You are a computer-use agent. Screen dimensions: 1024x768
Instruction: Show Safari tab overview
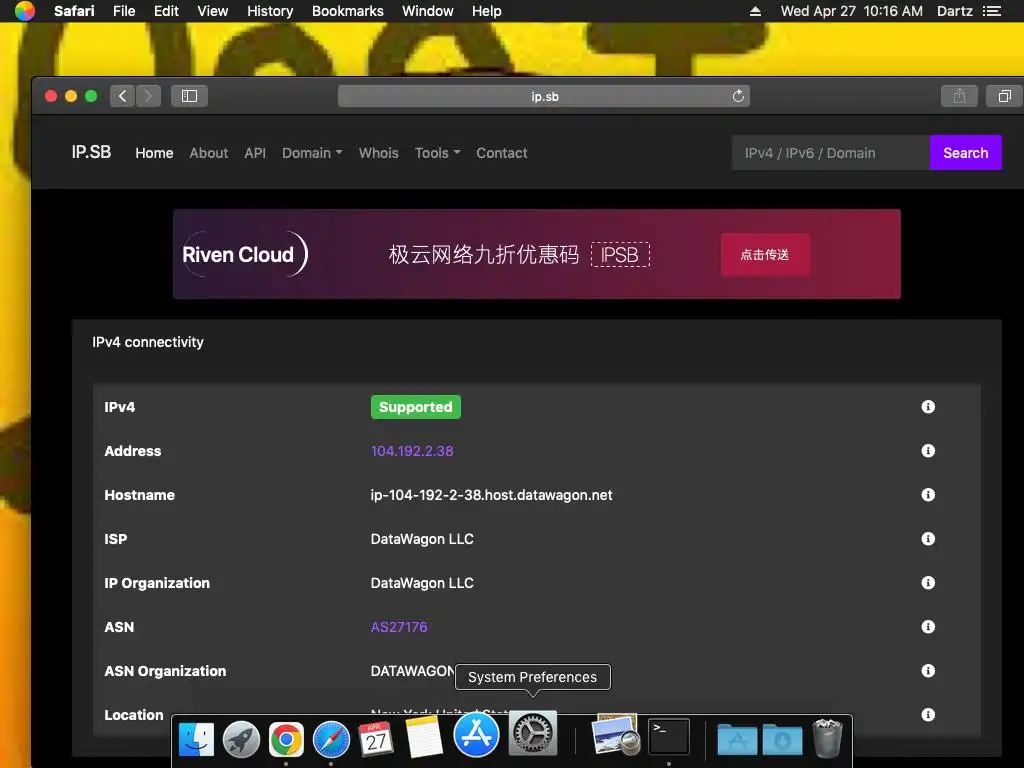click(x=1004, y=96)
